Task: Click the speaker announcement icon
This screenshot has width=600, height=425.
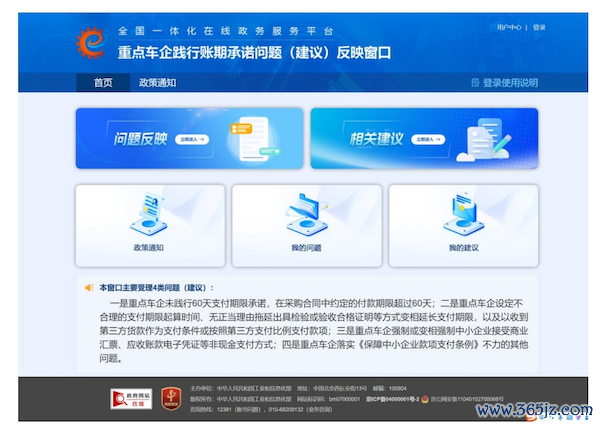Action: (x=89, y=287)
